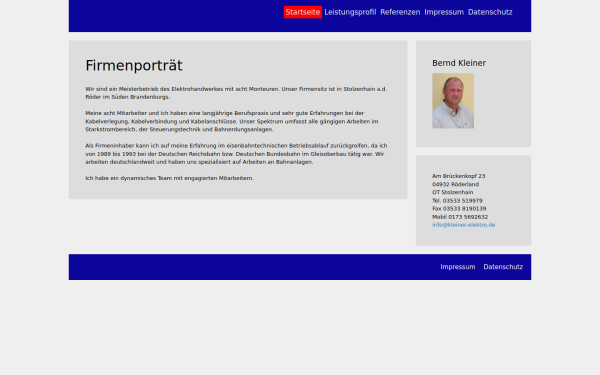This screenshot has height=375, width=600.
Task: Click the Bernd Kleiner name heading
Action: (x=459, y=63)
